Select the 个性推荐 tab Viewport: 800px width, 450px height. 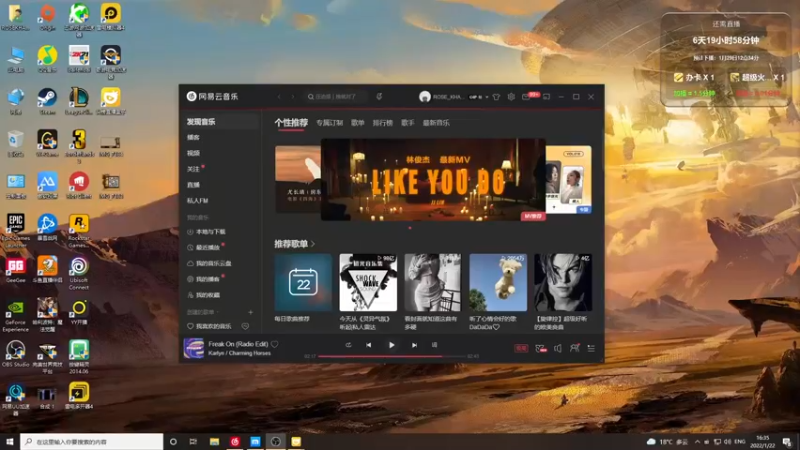[x=291, y=122]
